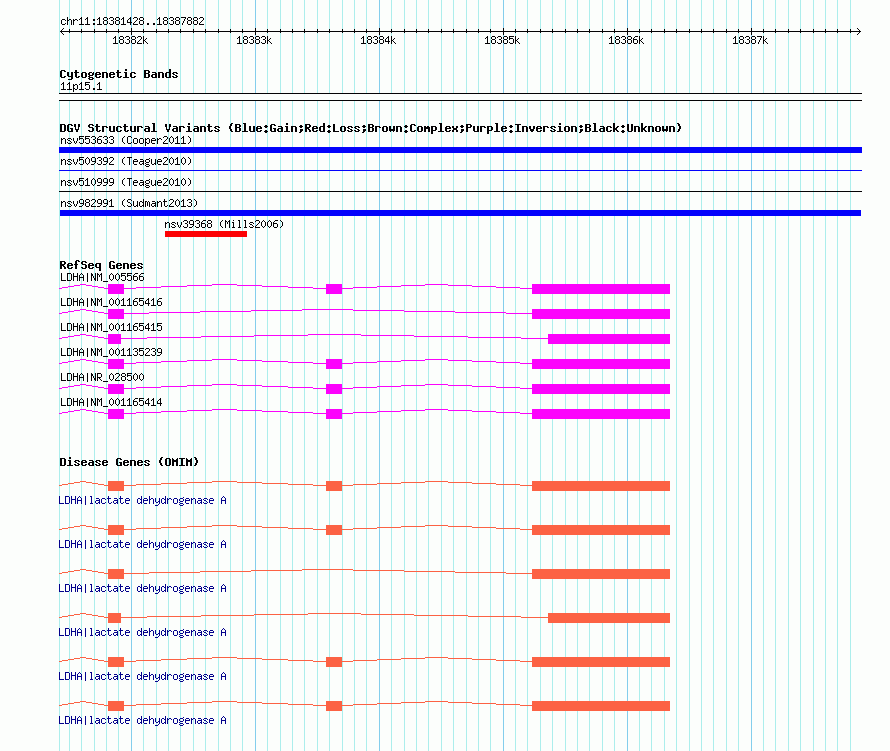Click the LDHA|NR_028500 transcript label
The height and width of the screenshot is (751, 890).
pos(102,377)
